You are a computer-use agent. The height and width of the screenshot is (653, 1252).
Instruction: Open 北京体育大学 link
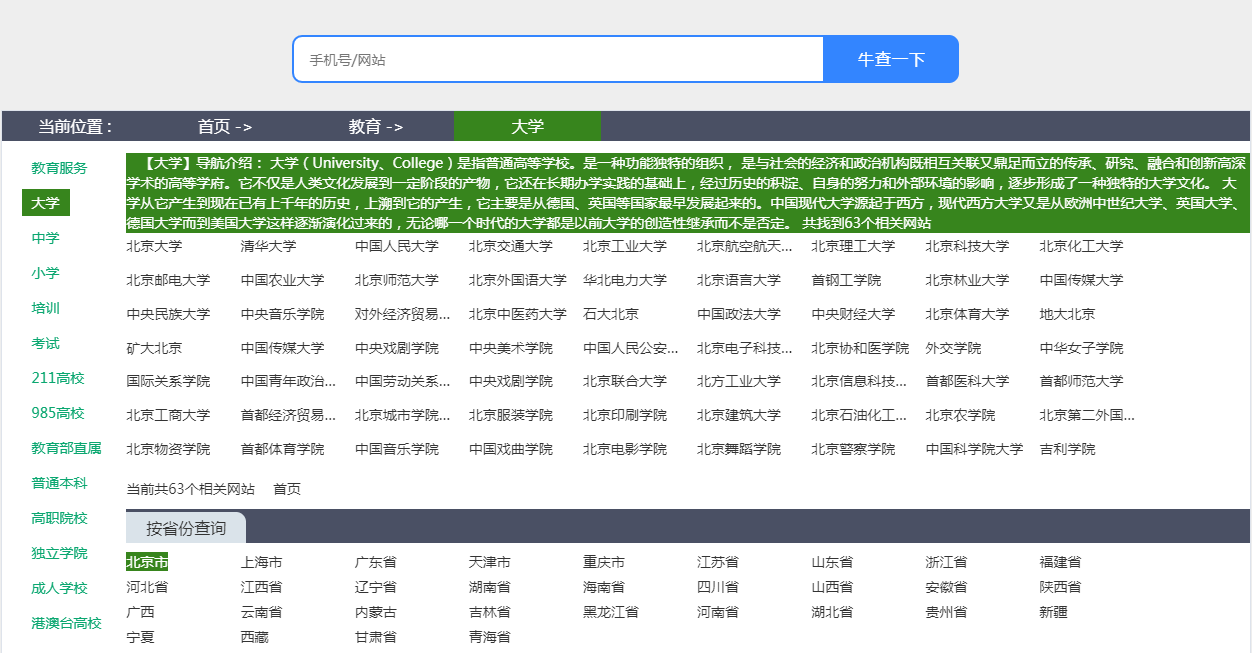pyautogui.click(x=966, y=314)
